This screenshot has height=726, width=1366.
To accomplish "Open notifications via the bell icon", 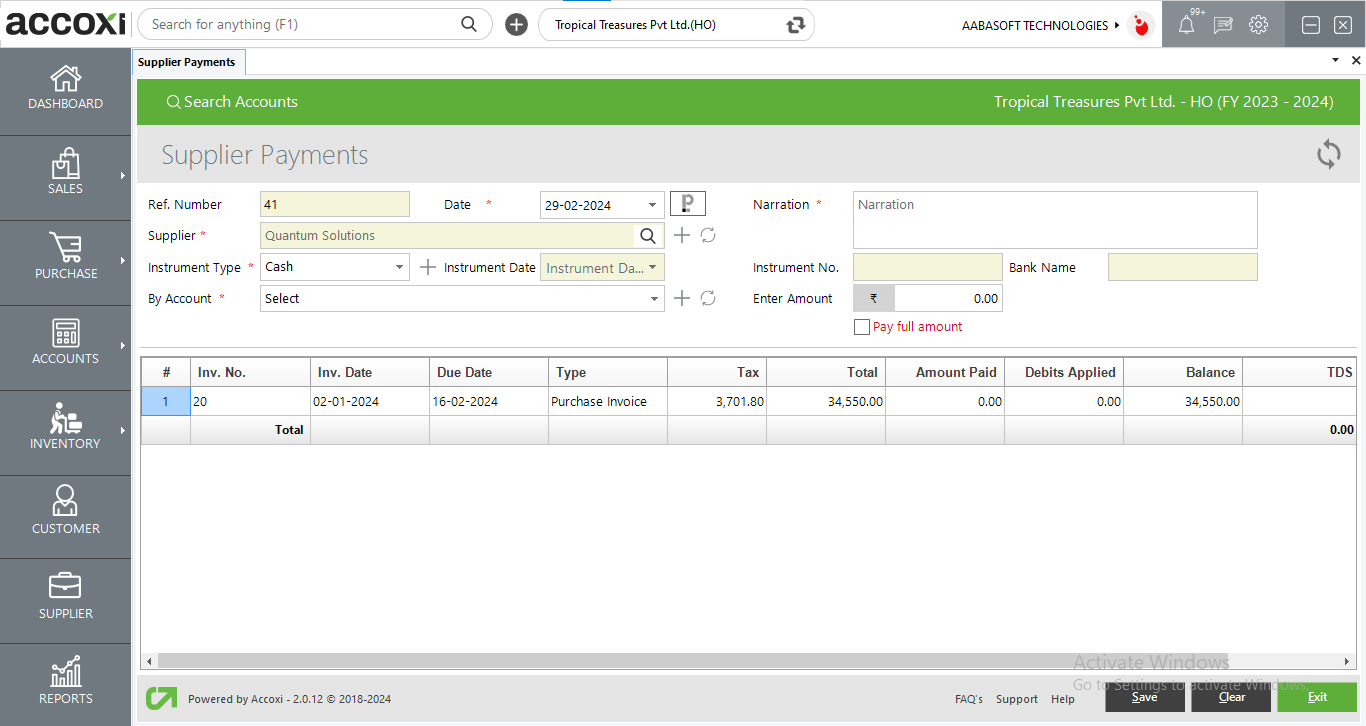I will coord(1186,24).
